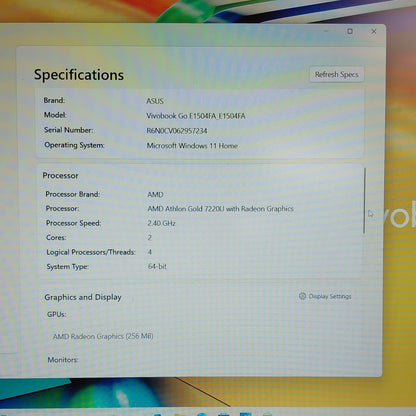Close the Specifications window
Viewport: 416px width, 416px height.
coord(374,31)
